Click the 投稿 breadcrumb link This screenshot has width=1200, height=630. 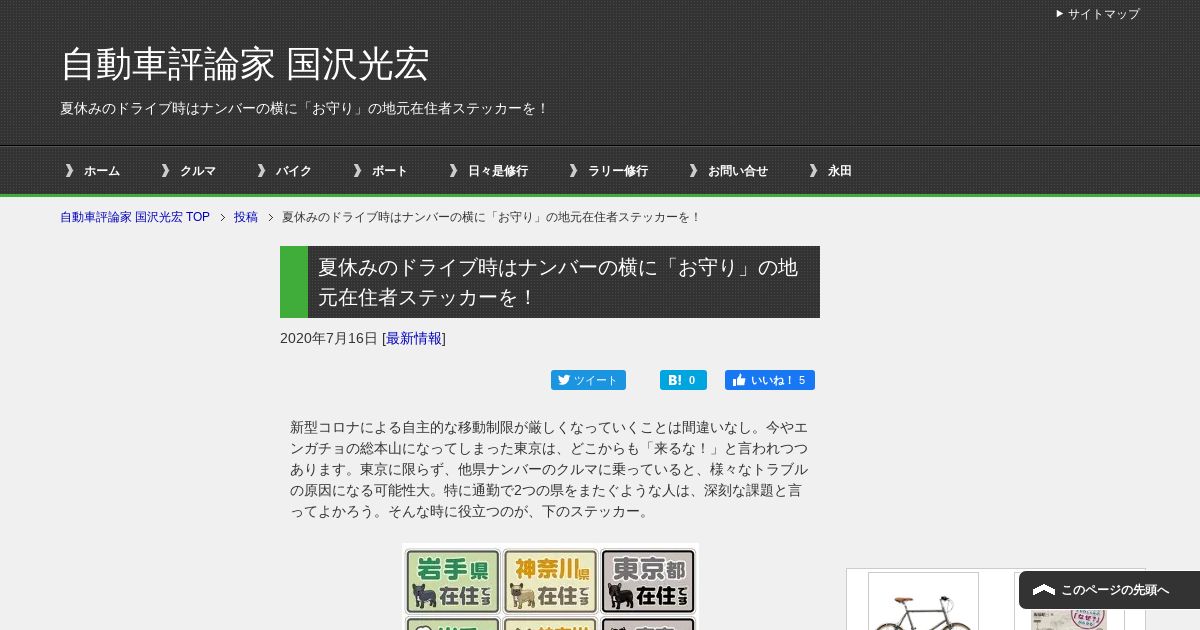pos(246,217)
